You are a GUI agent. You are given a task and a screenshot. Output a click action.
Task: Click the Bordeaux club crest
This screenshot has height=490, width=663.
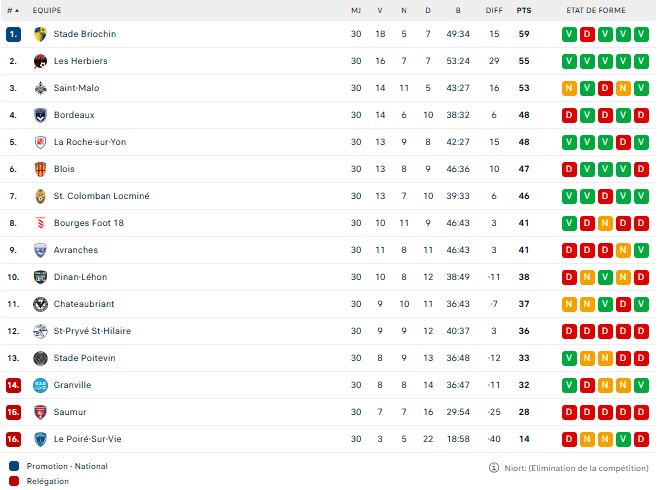click(40, 115)
